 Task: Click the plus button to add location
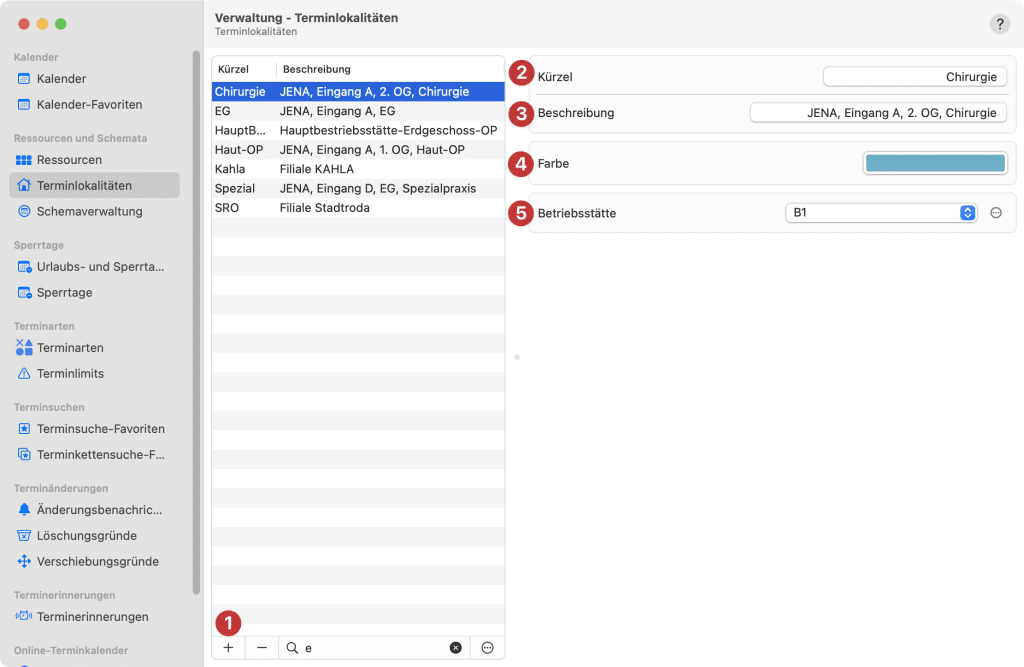pyautogui.click(x=228, y=648)
